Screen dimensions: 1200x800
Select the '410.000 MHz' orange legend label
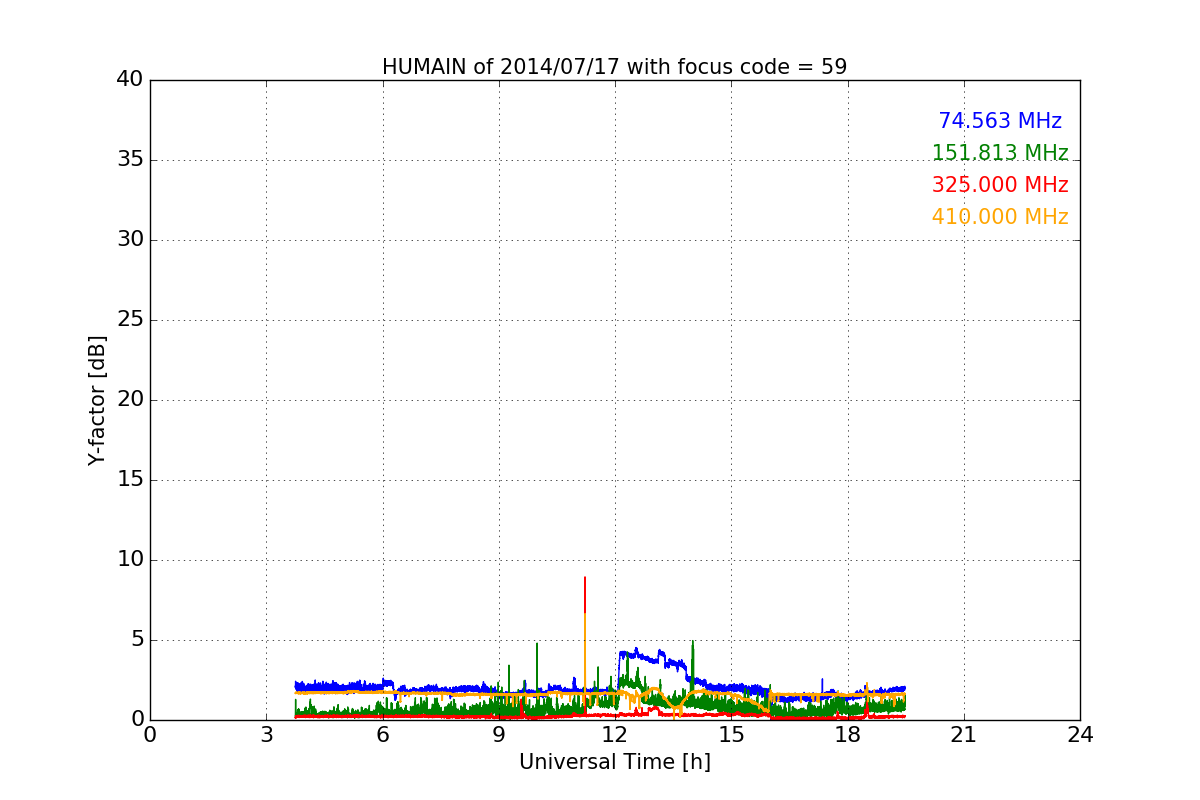(1000, 217)
